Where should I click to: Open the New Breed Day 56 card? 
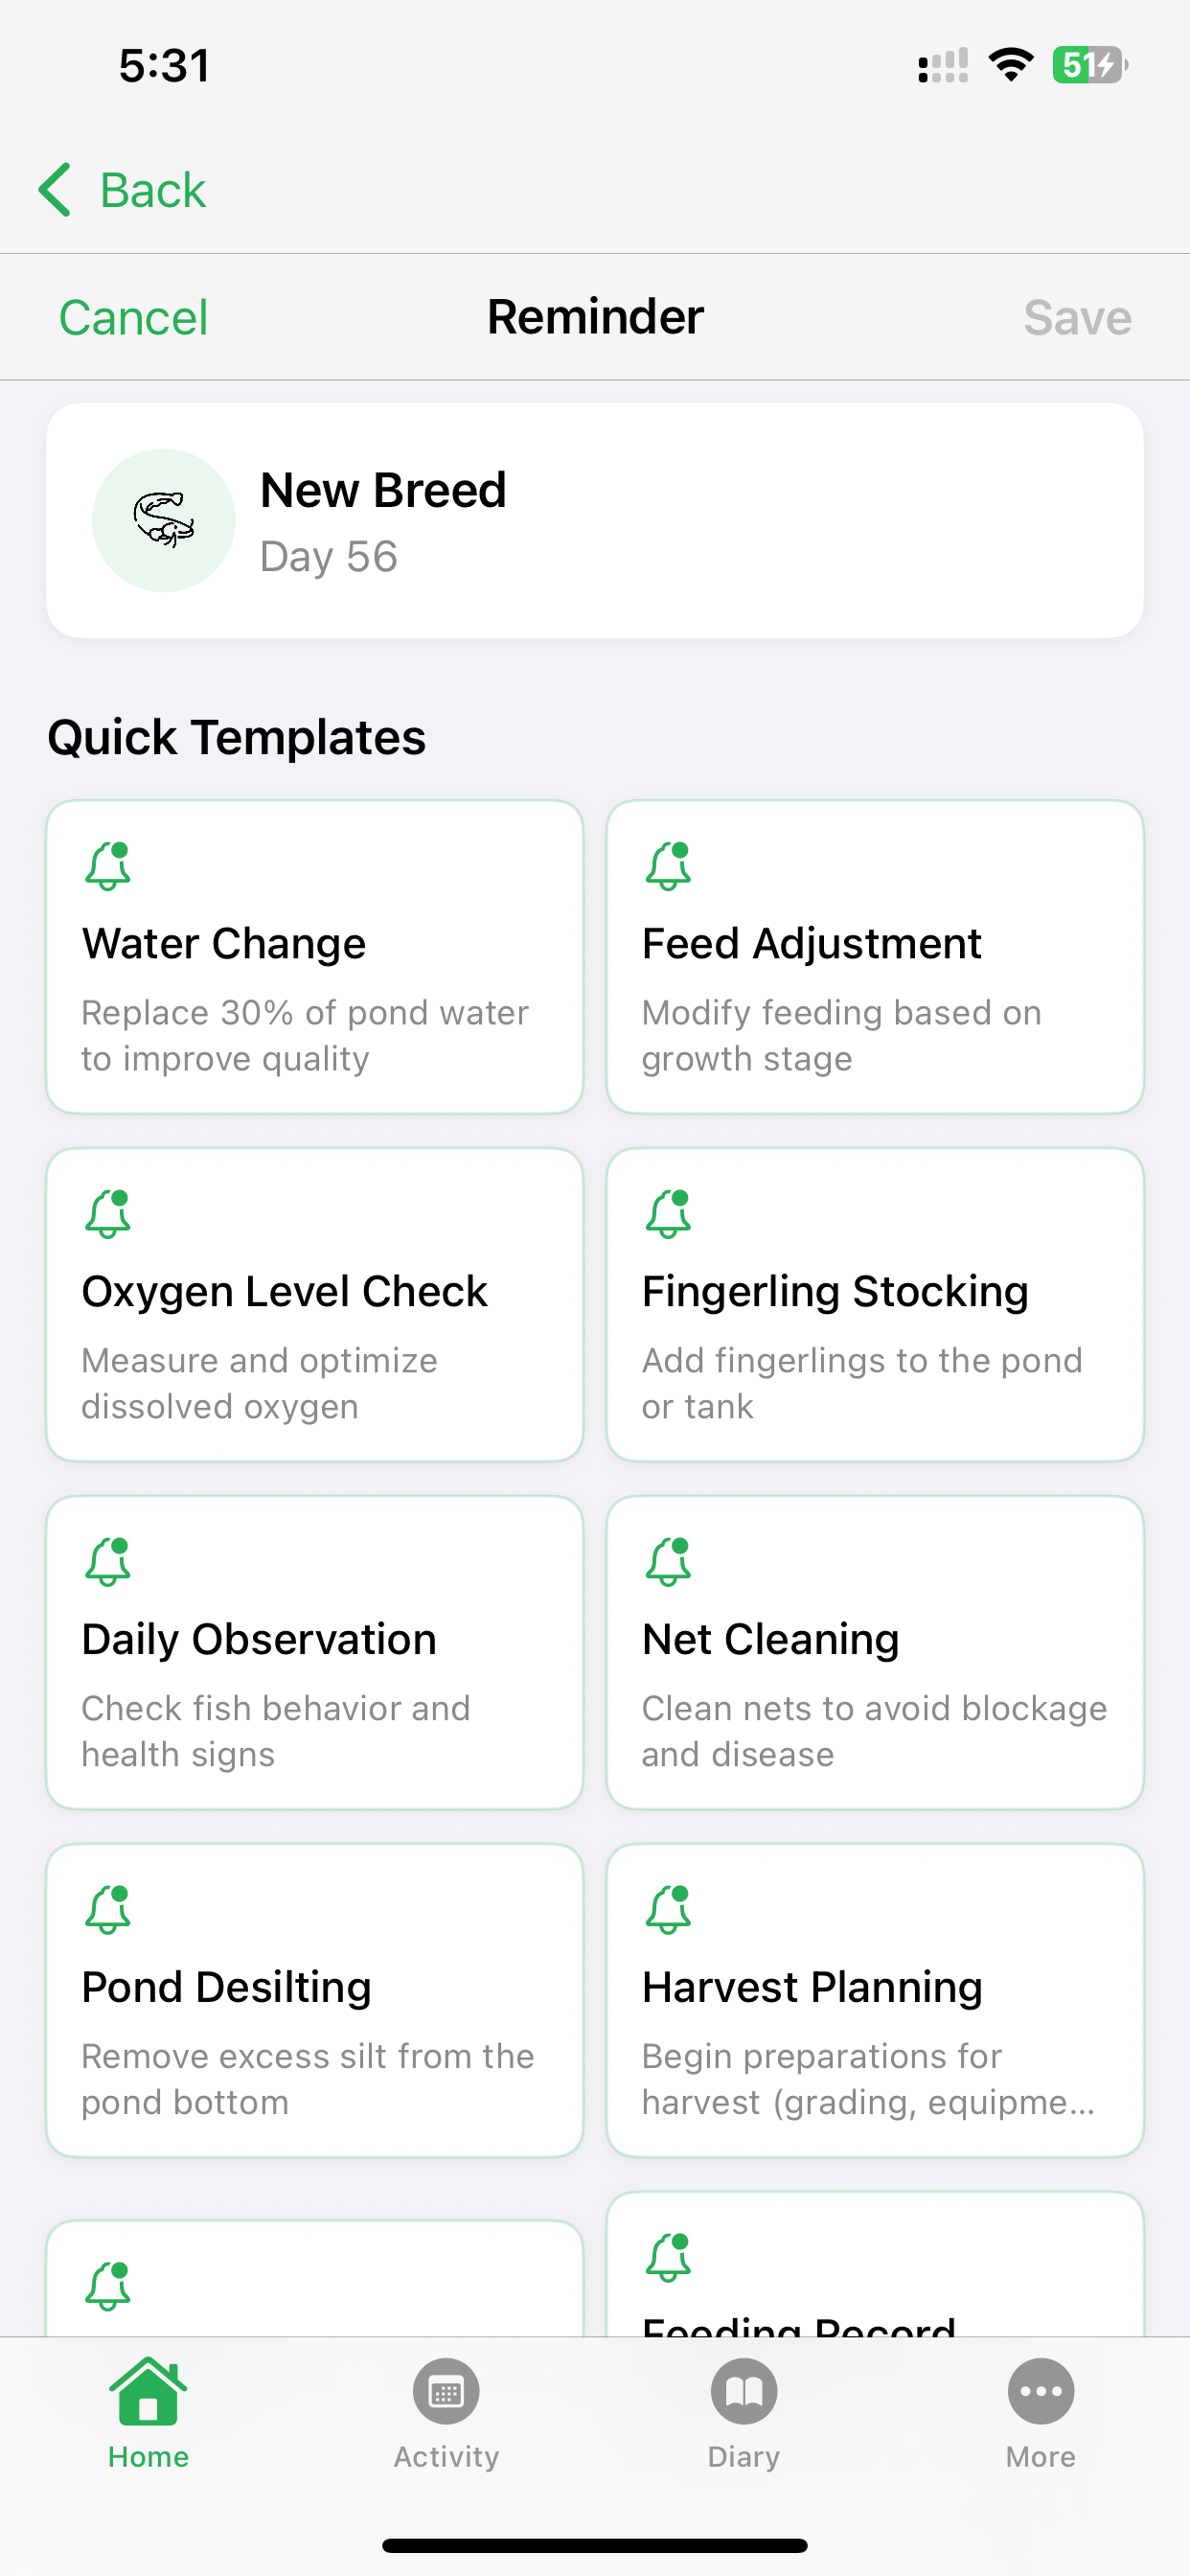coord(595,520)
